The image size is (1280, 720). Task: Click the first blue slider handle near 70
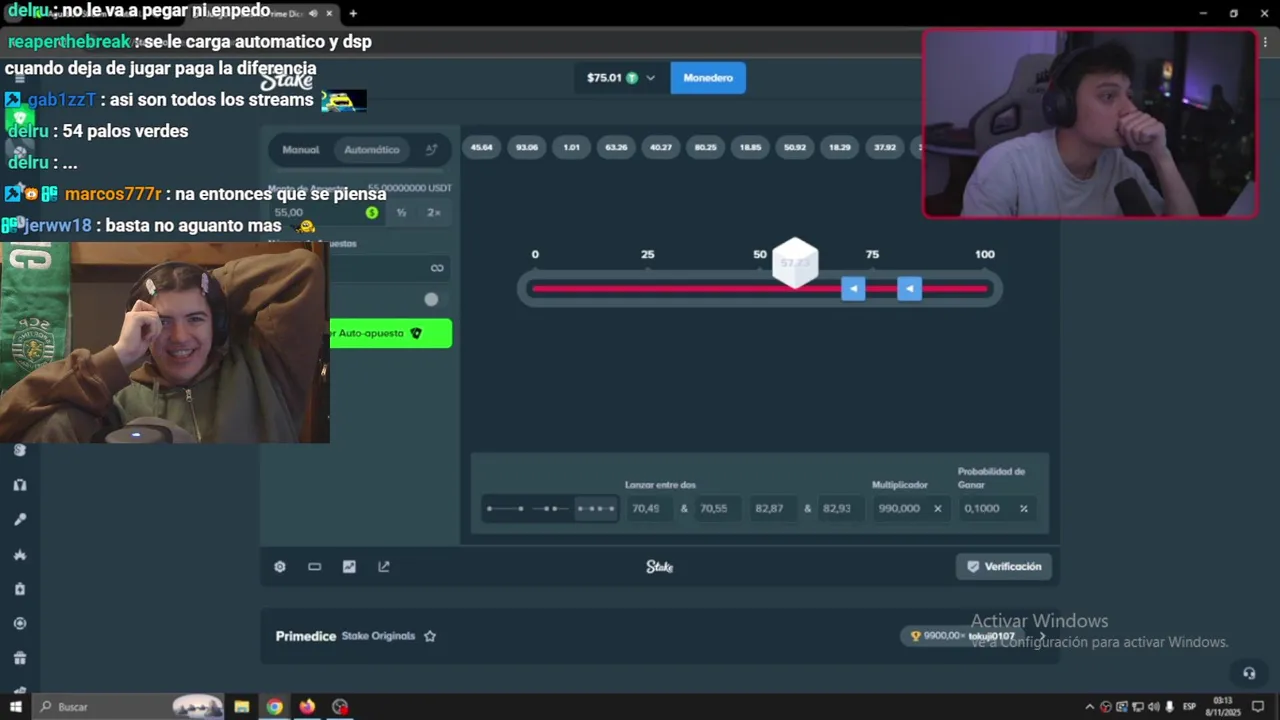click(853, 289)
